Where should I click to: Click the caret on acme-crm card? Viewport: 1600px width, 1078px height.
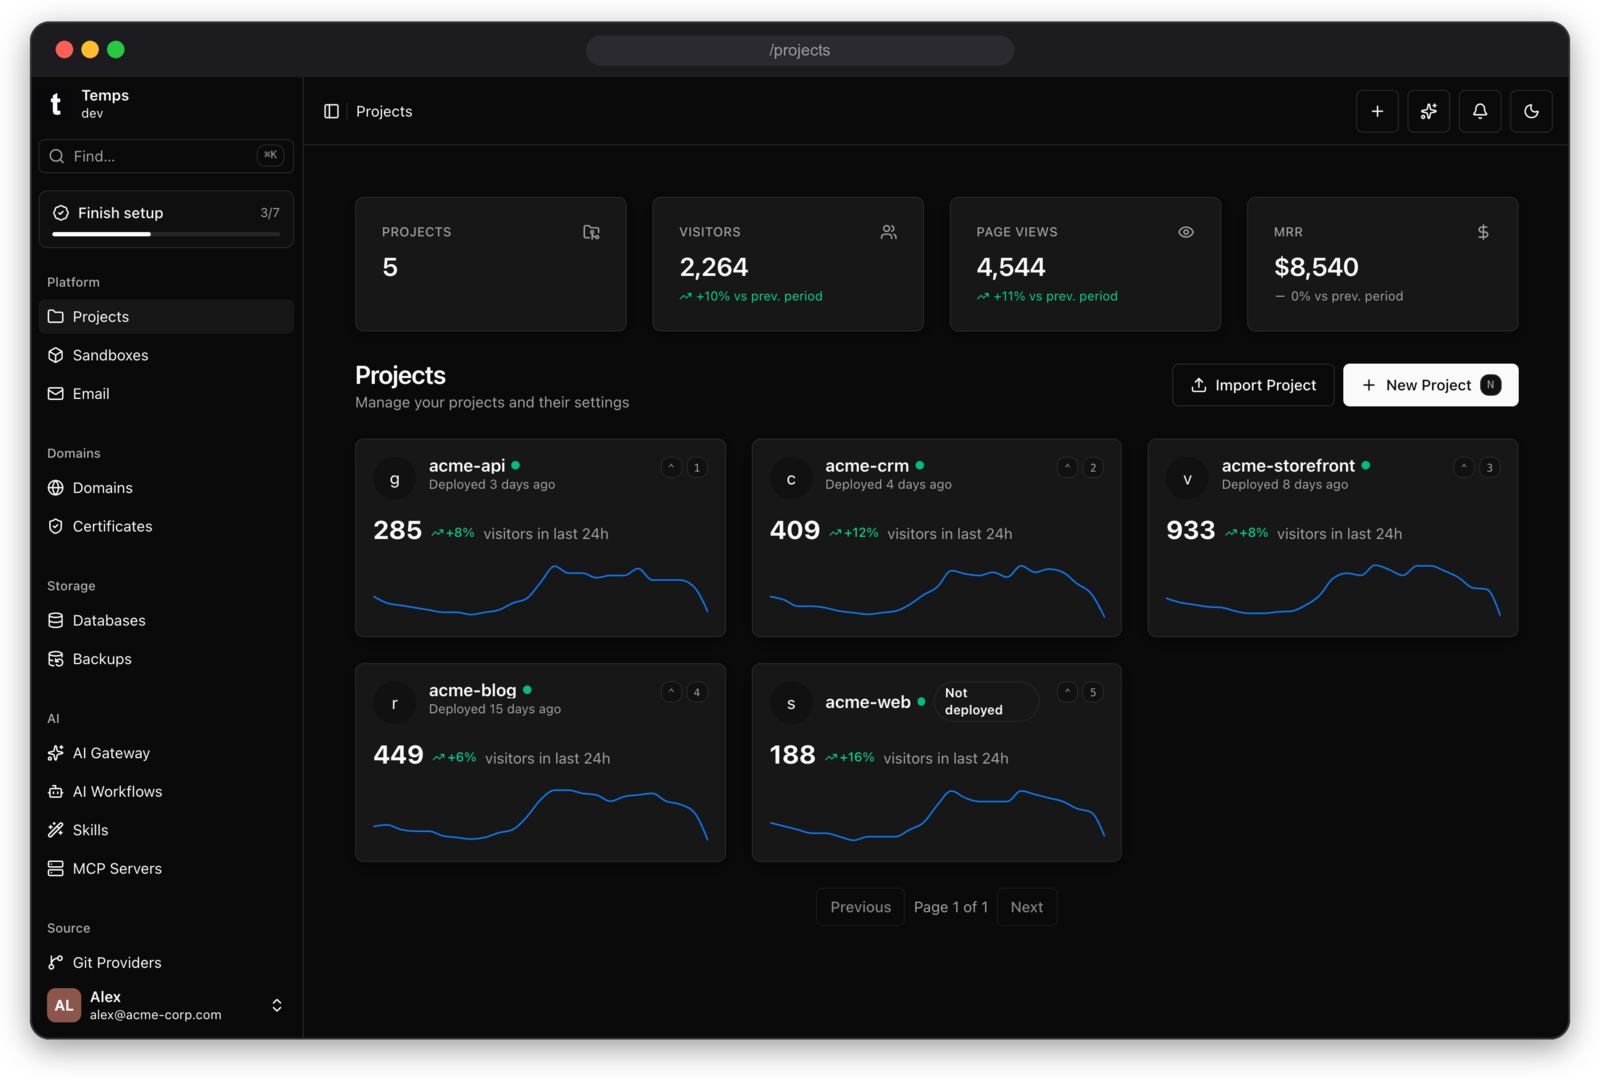(1067, 467)
